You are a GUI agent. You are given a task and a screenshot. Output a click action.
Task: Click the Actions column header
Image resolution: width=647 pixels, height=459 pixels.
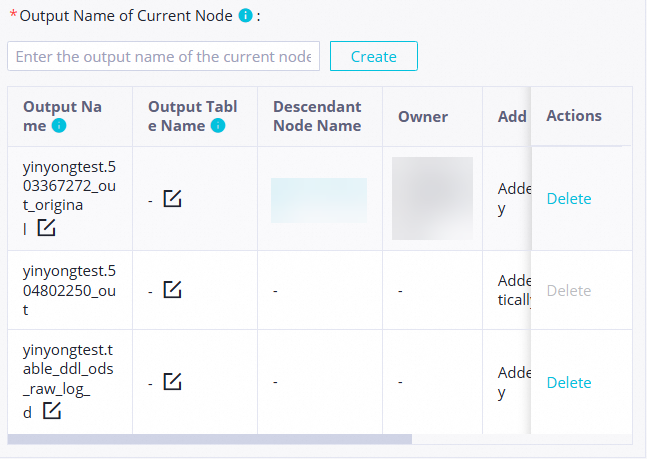point(574,116)
